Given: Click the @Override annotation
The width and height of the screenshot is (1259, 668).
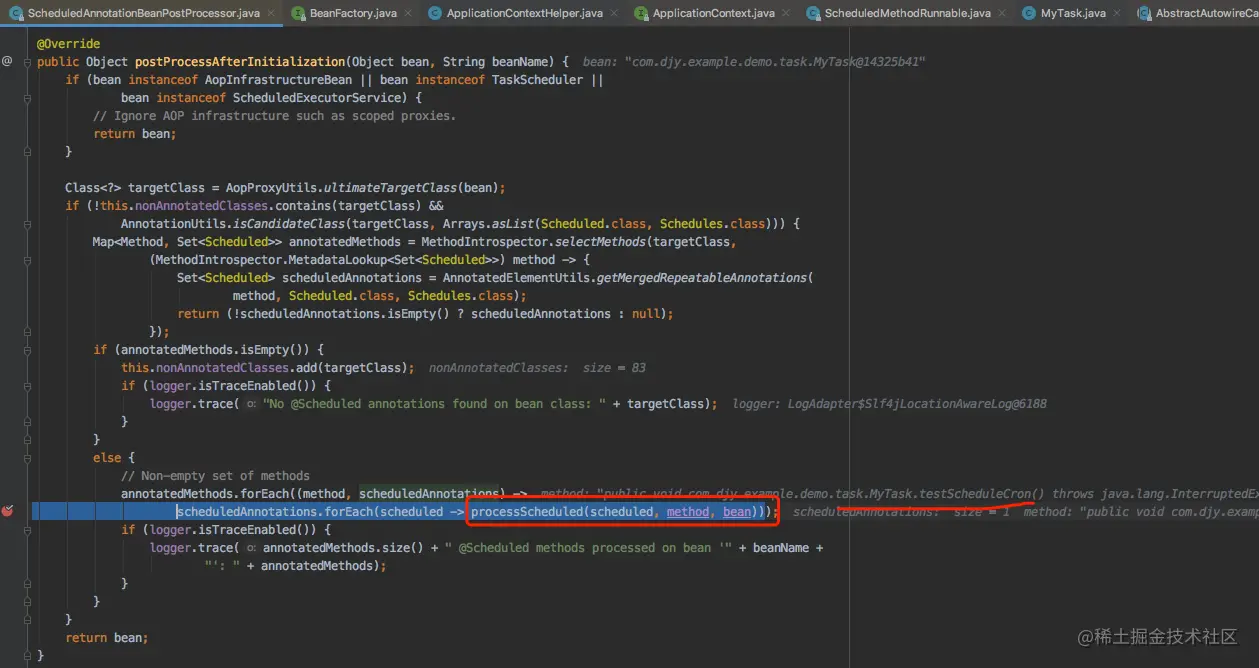Looking at the screenshot, I should (x=68, y=44).
